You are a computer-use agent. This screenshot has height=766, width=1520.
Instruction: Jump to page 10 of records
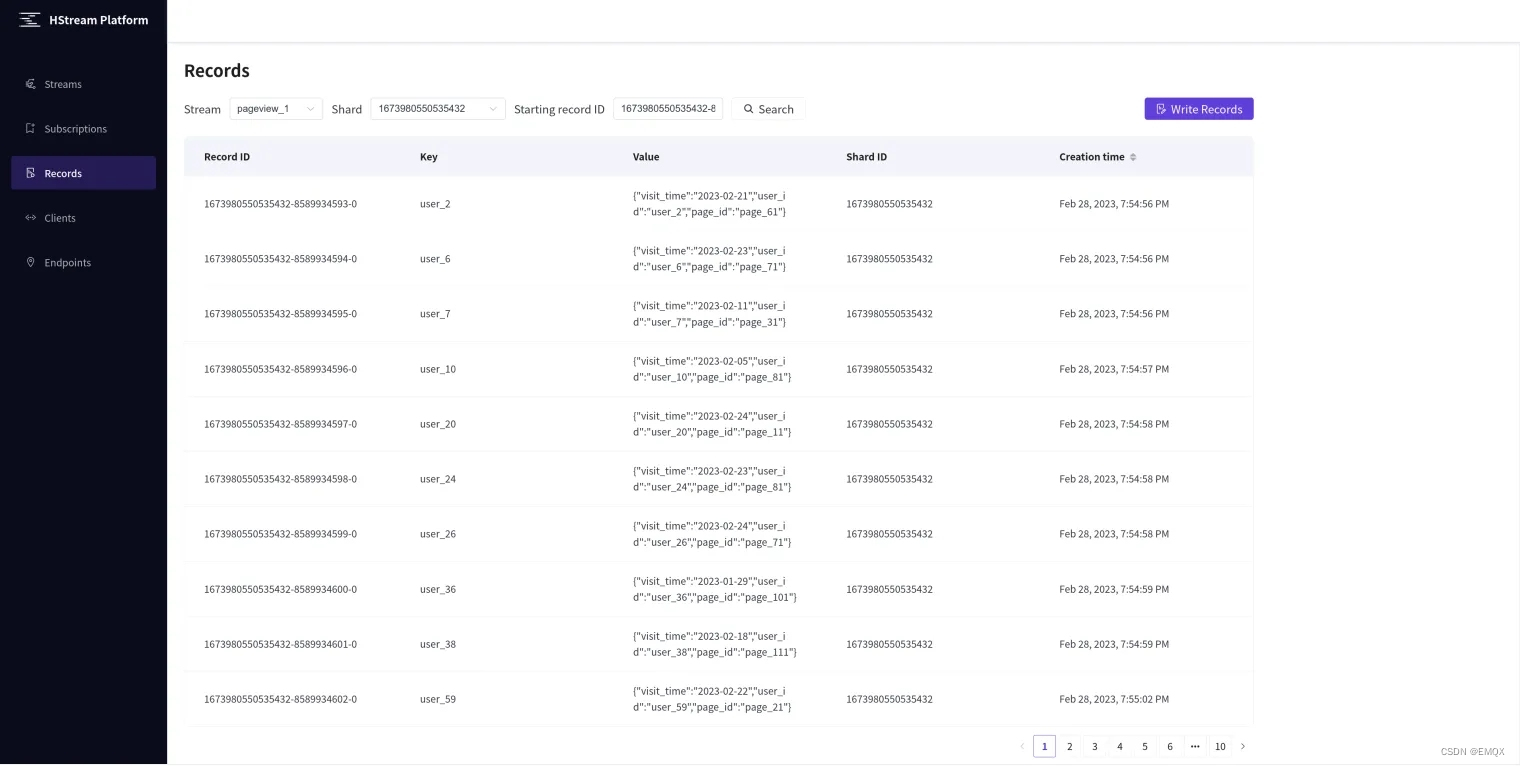pyautogui.click(x=1220, y=746)
